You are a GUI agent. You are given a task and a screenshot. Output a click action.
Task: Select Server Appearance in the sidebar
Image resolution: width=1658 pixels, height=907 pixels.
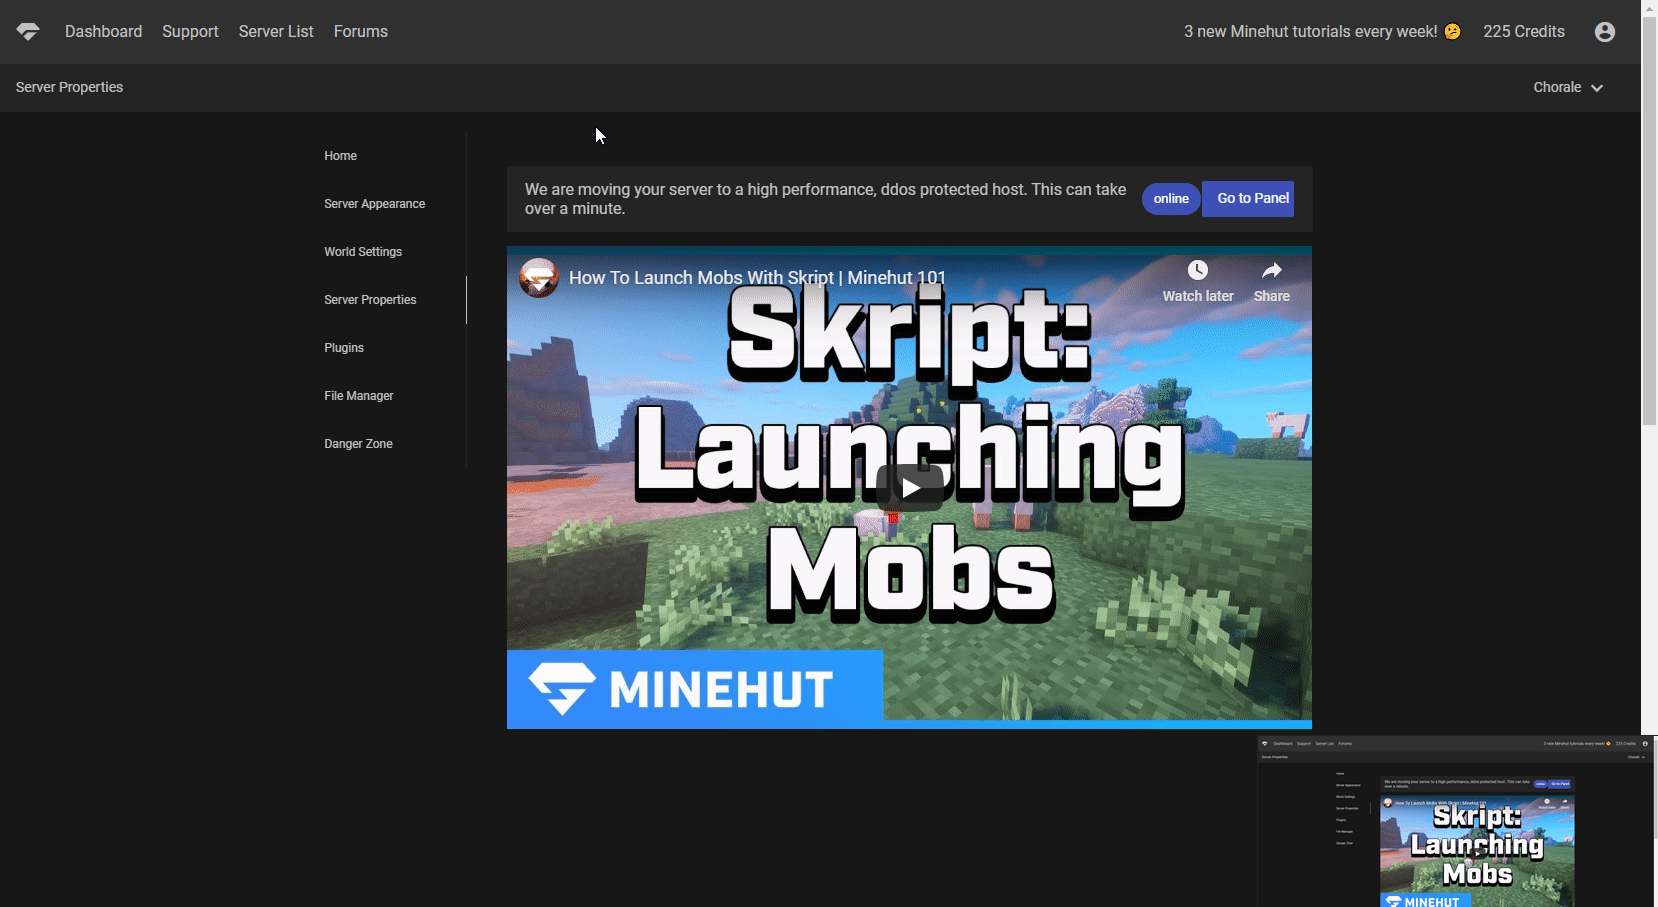374,204
